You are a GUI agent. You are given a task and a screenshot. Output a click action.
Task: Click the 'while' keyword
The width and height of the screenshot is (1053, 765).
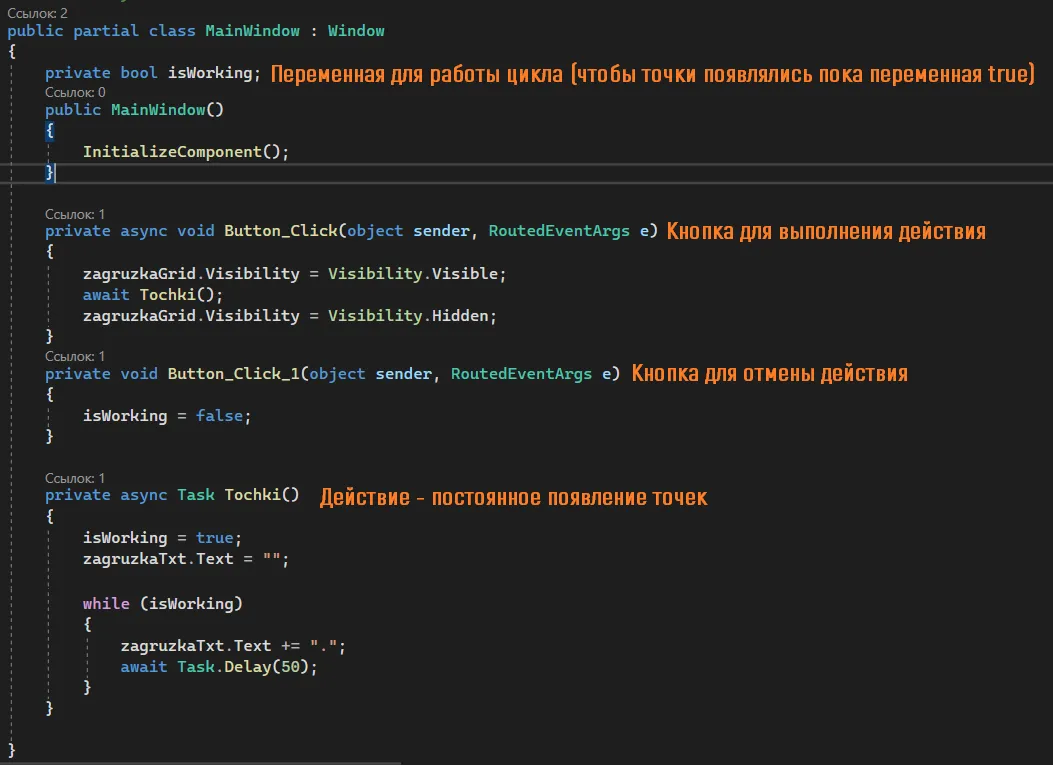[x=106, y=604]
